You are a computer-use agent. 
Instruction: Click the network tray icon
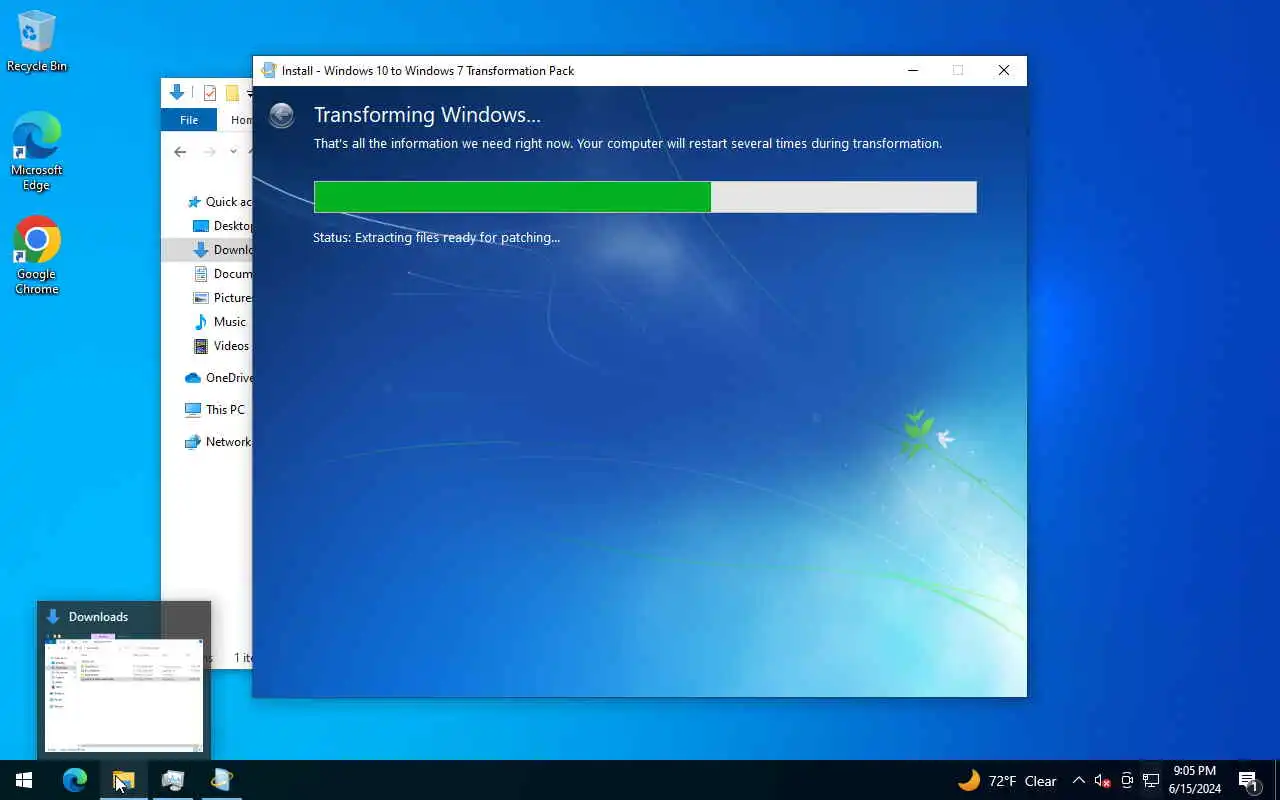(1151, 781)
